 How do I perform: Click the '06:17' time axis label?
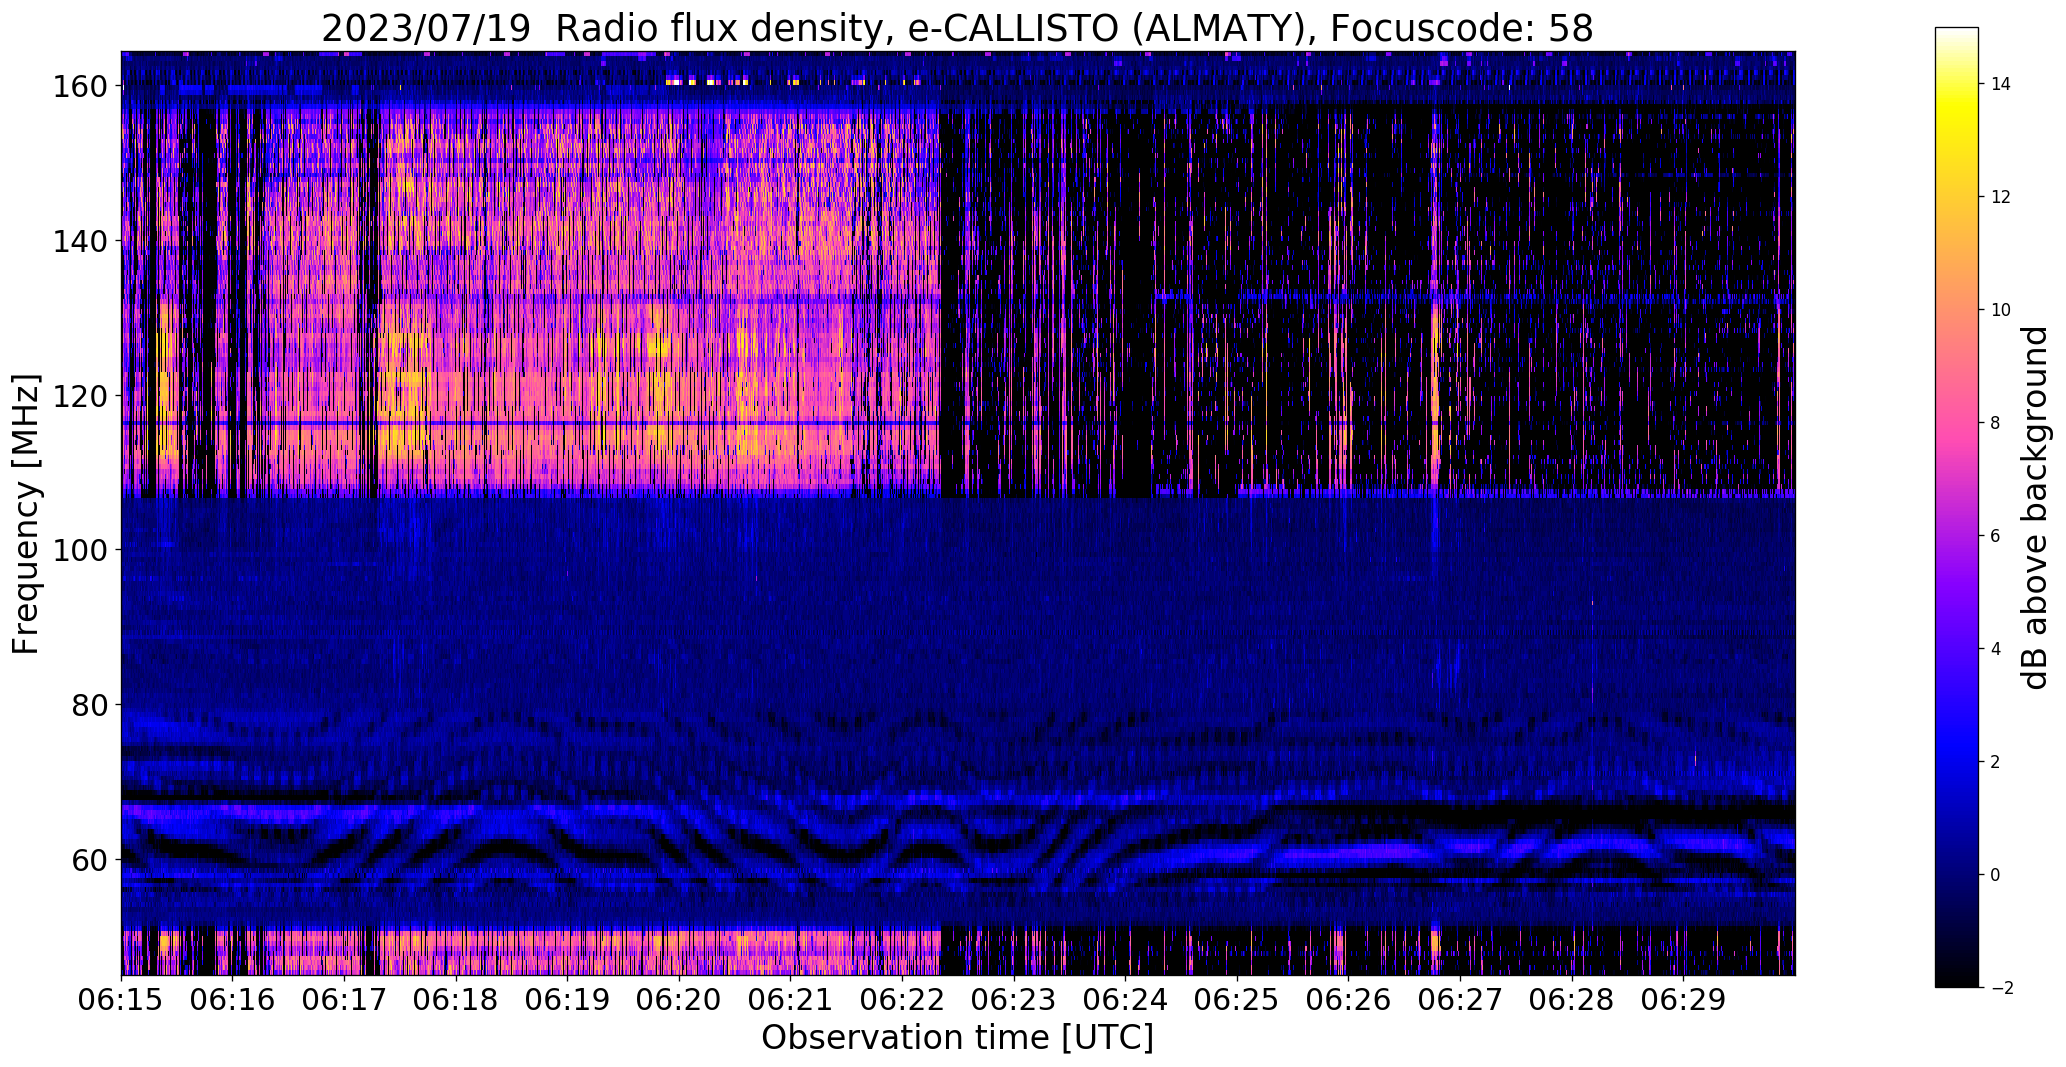(x=344, y=1001)
